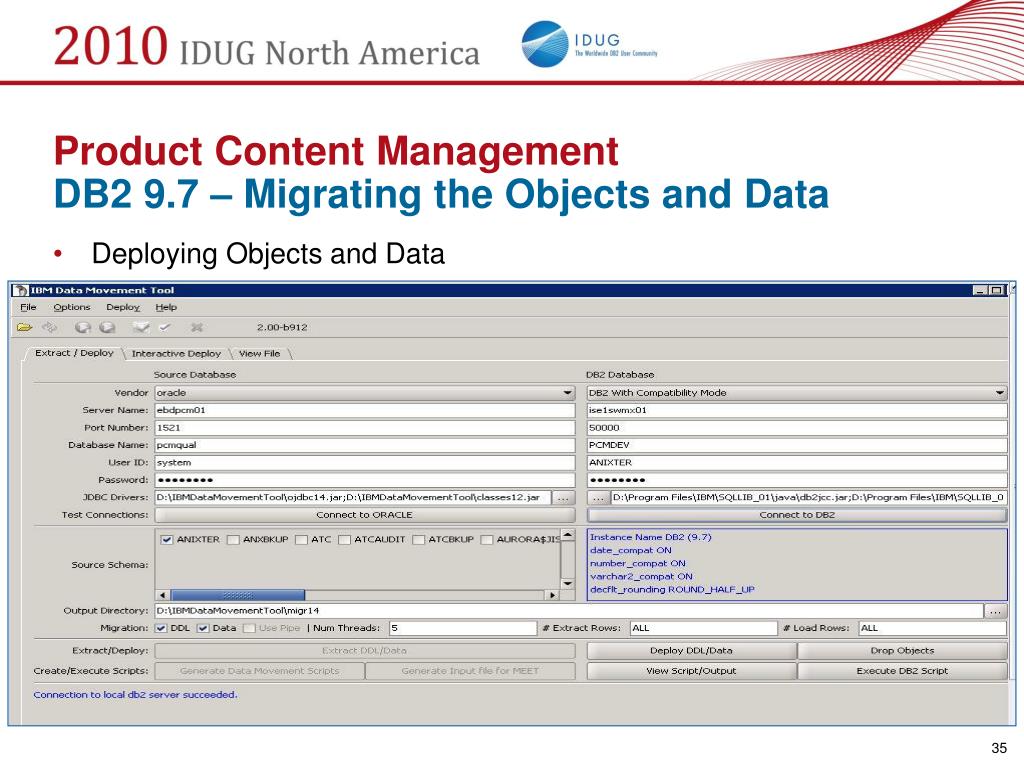Click the source Port Number field 1521

coord(364,428)
